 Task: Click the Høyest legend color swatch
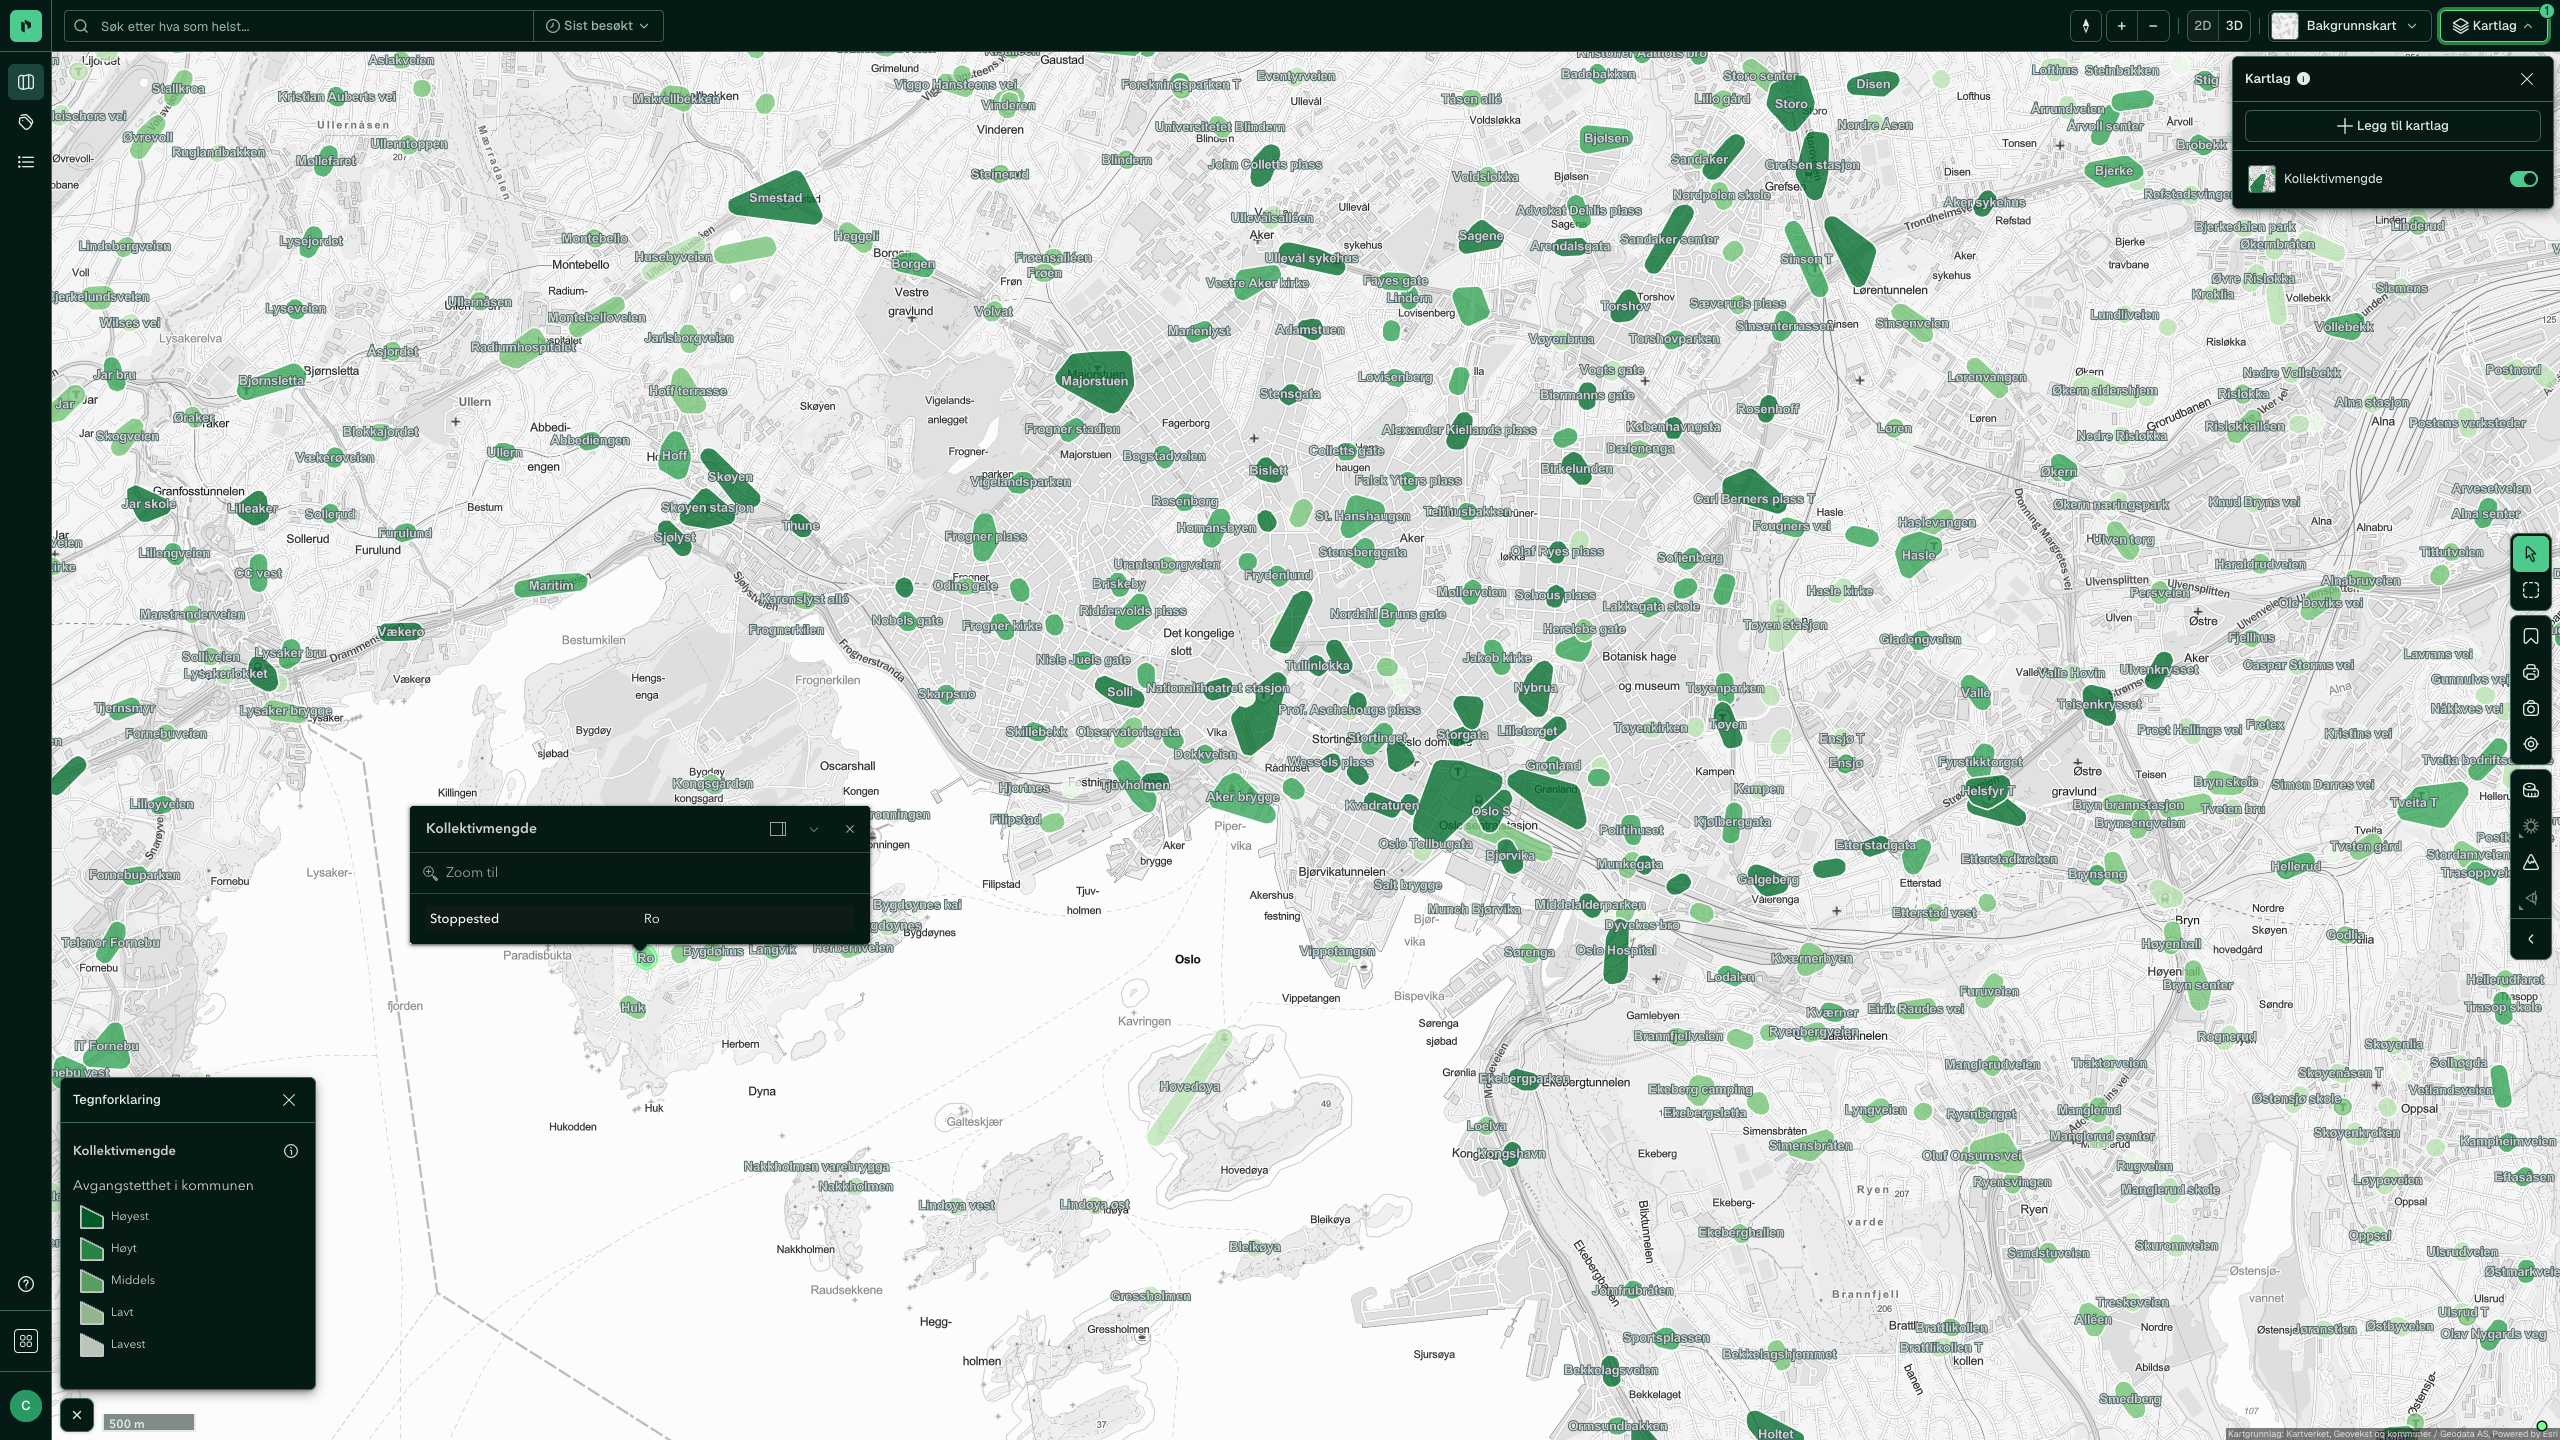click(92, 1217)
